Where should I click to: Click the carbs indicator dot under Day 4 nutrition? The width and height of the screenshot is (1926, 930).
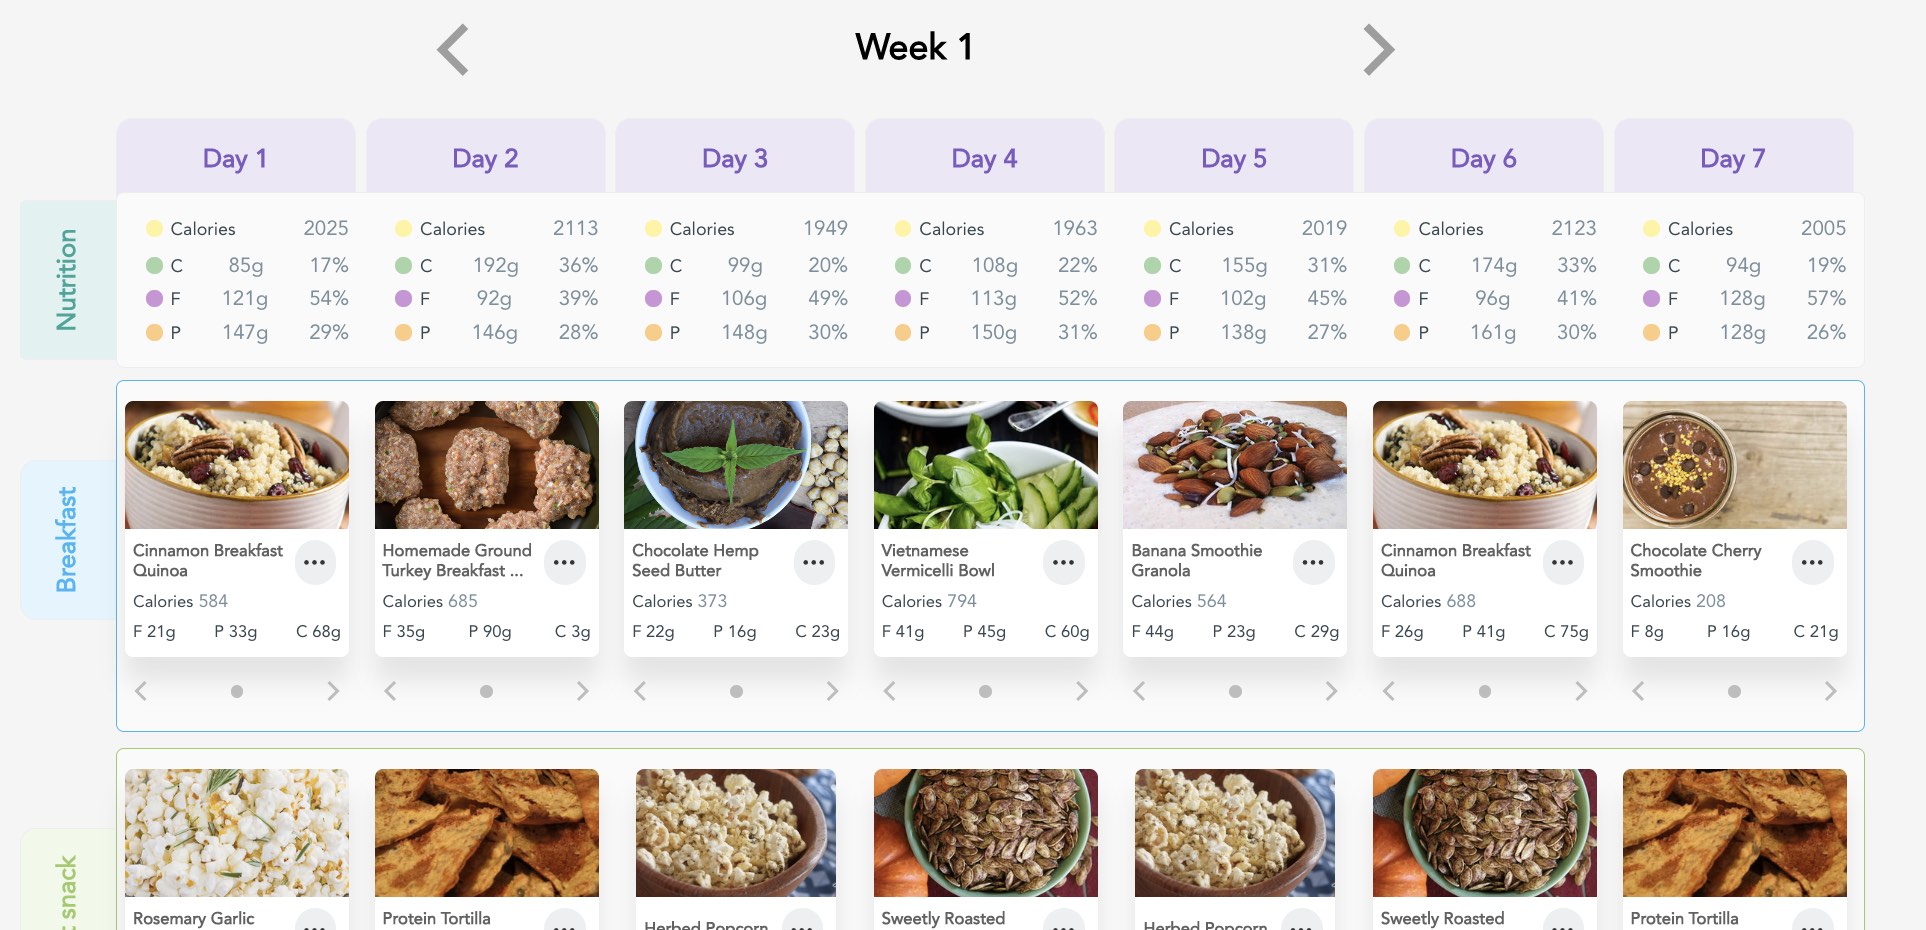[x=901, y=265]
